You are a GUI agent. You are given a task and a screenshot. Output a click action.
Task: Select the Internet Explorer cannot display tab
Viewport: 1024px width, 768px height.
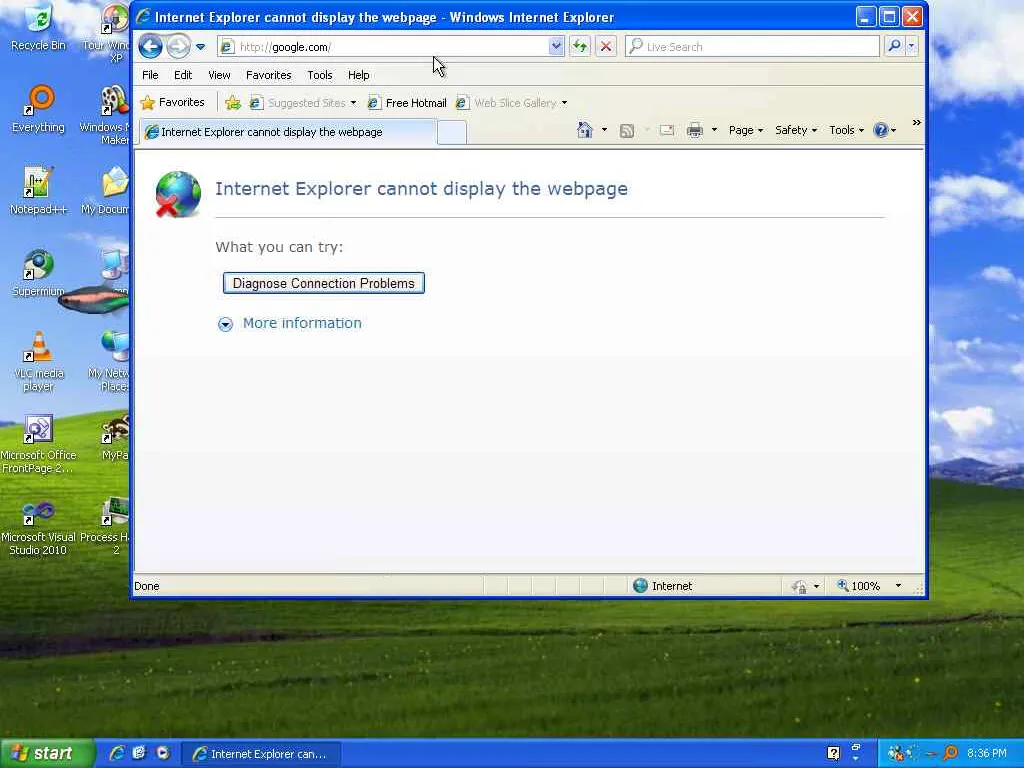pos(287,132)
